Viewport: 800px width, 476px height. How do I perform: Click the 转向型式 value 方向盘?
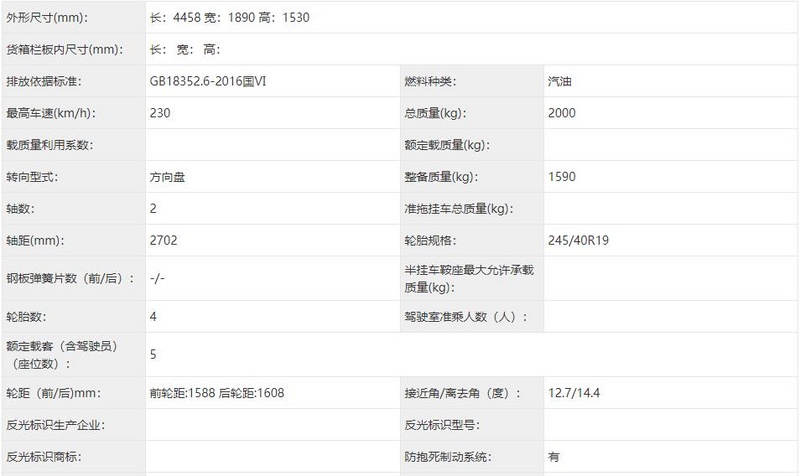[167, 177]
